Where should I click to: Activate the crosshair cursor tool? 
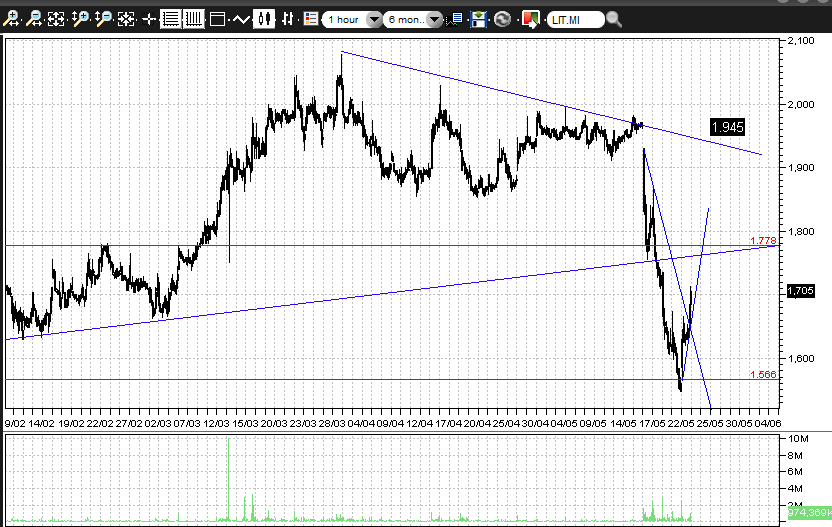pyautogui.click(x=149, y=20)
